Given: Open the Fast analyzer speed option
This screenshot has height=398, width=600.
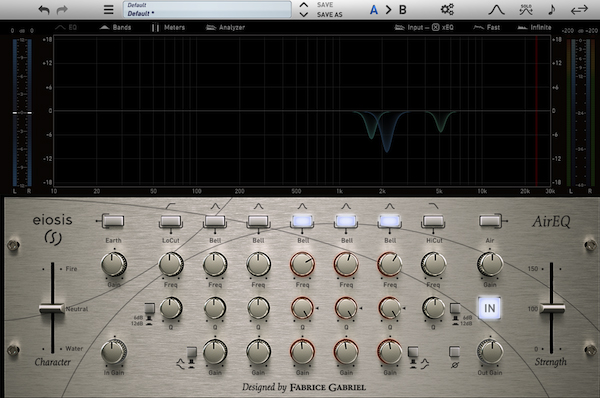Looking at the screenshot, I should [x=486, y=28].
